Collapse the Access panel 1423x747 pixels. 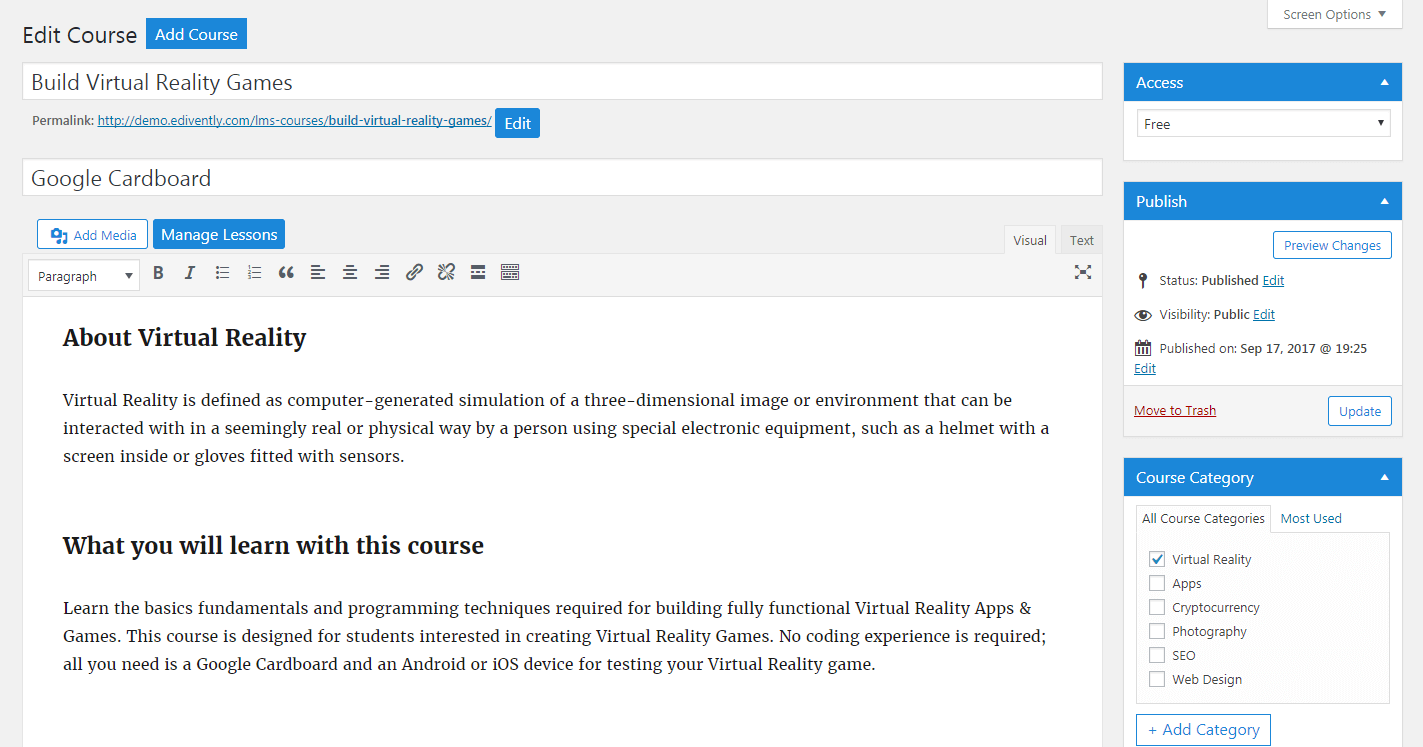1384,83
